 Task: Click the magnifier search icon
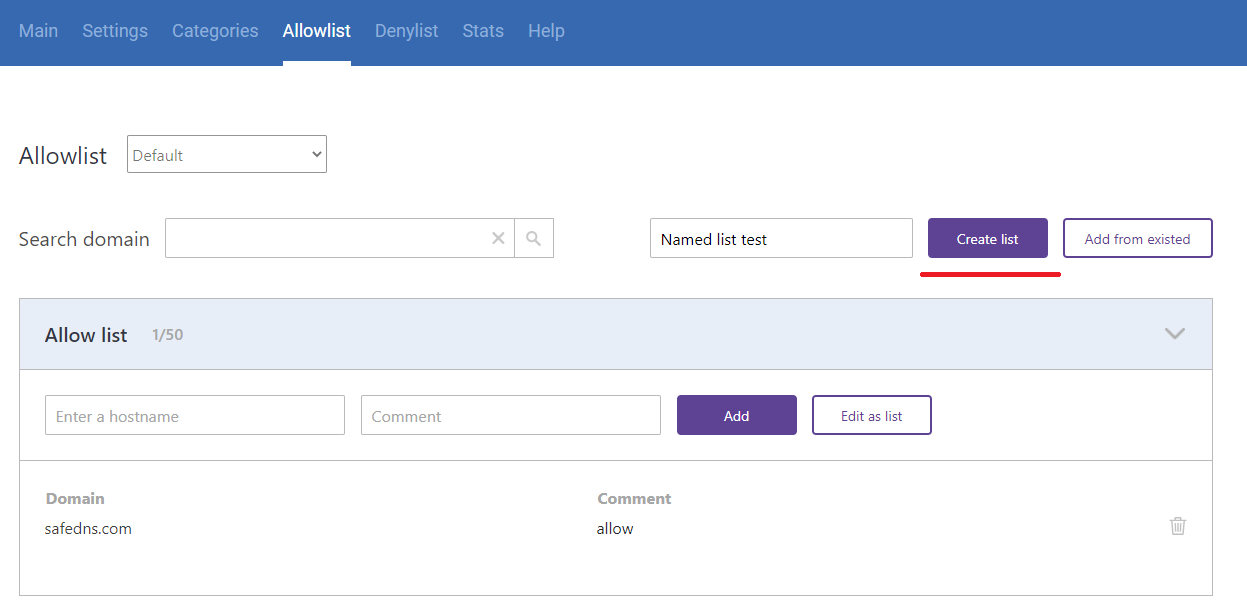534,238
